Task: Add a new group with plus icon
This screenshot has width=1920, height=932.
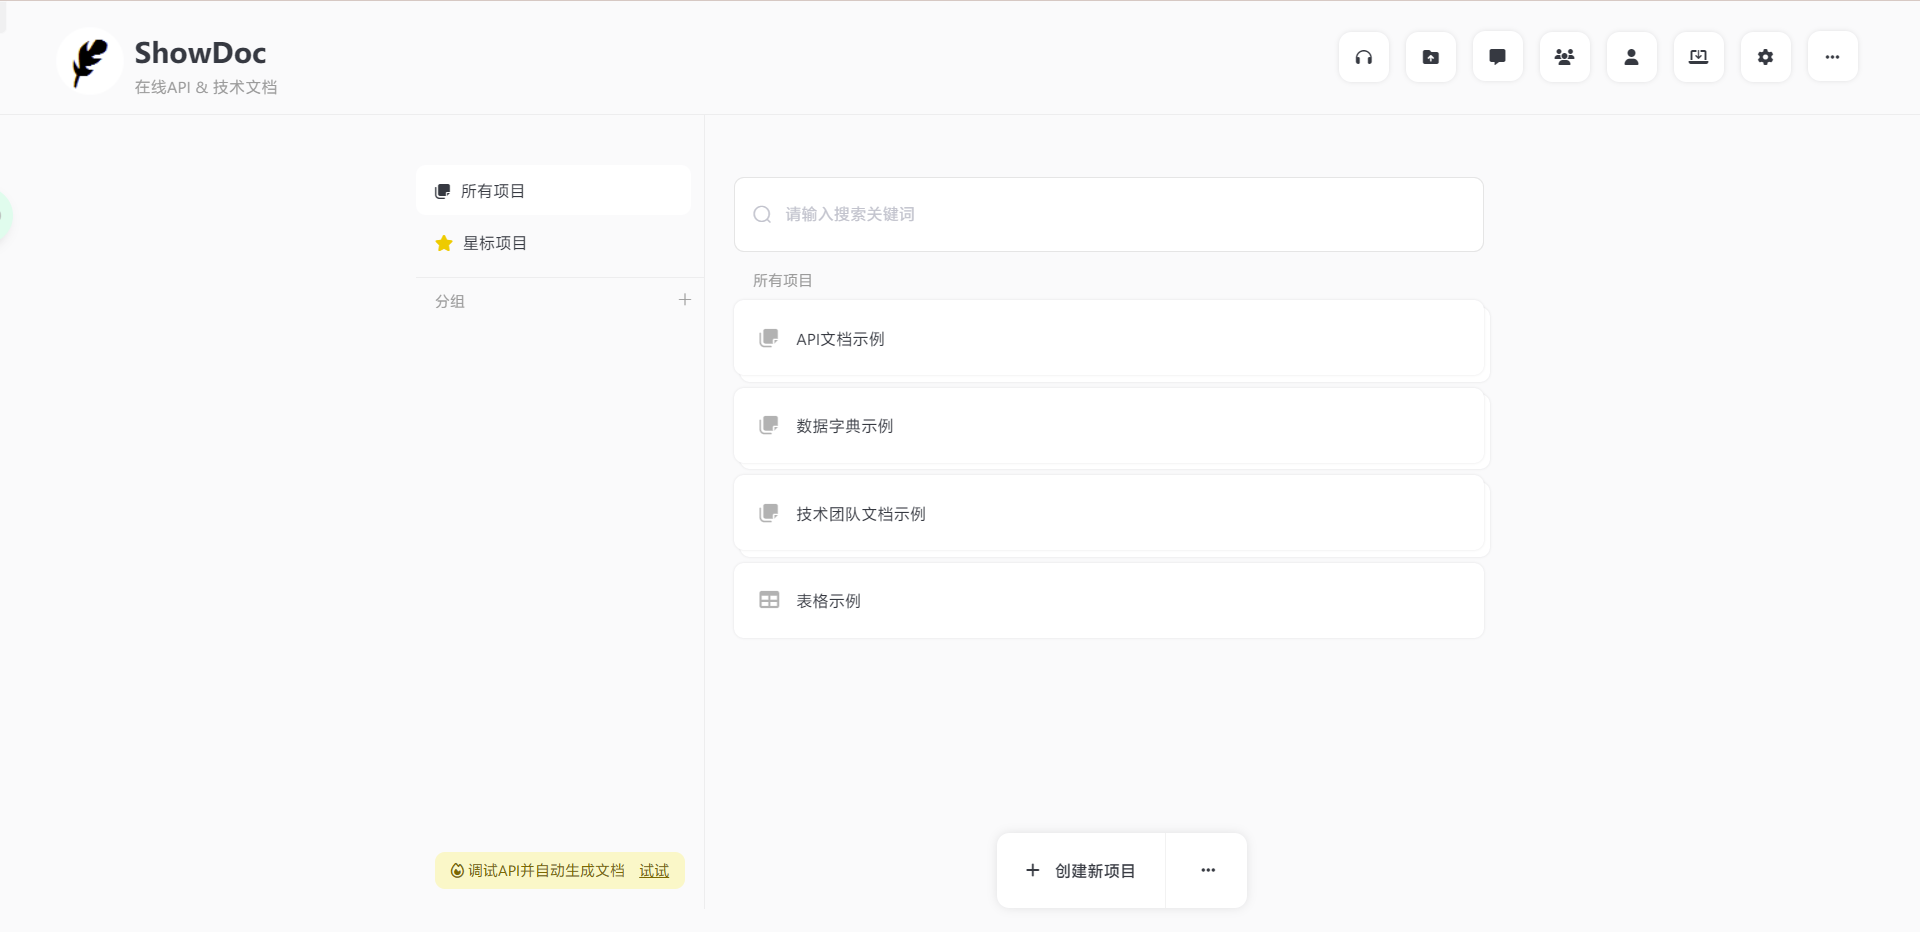Action: (x=685, y=300)
